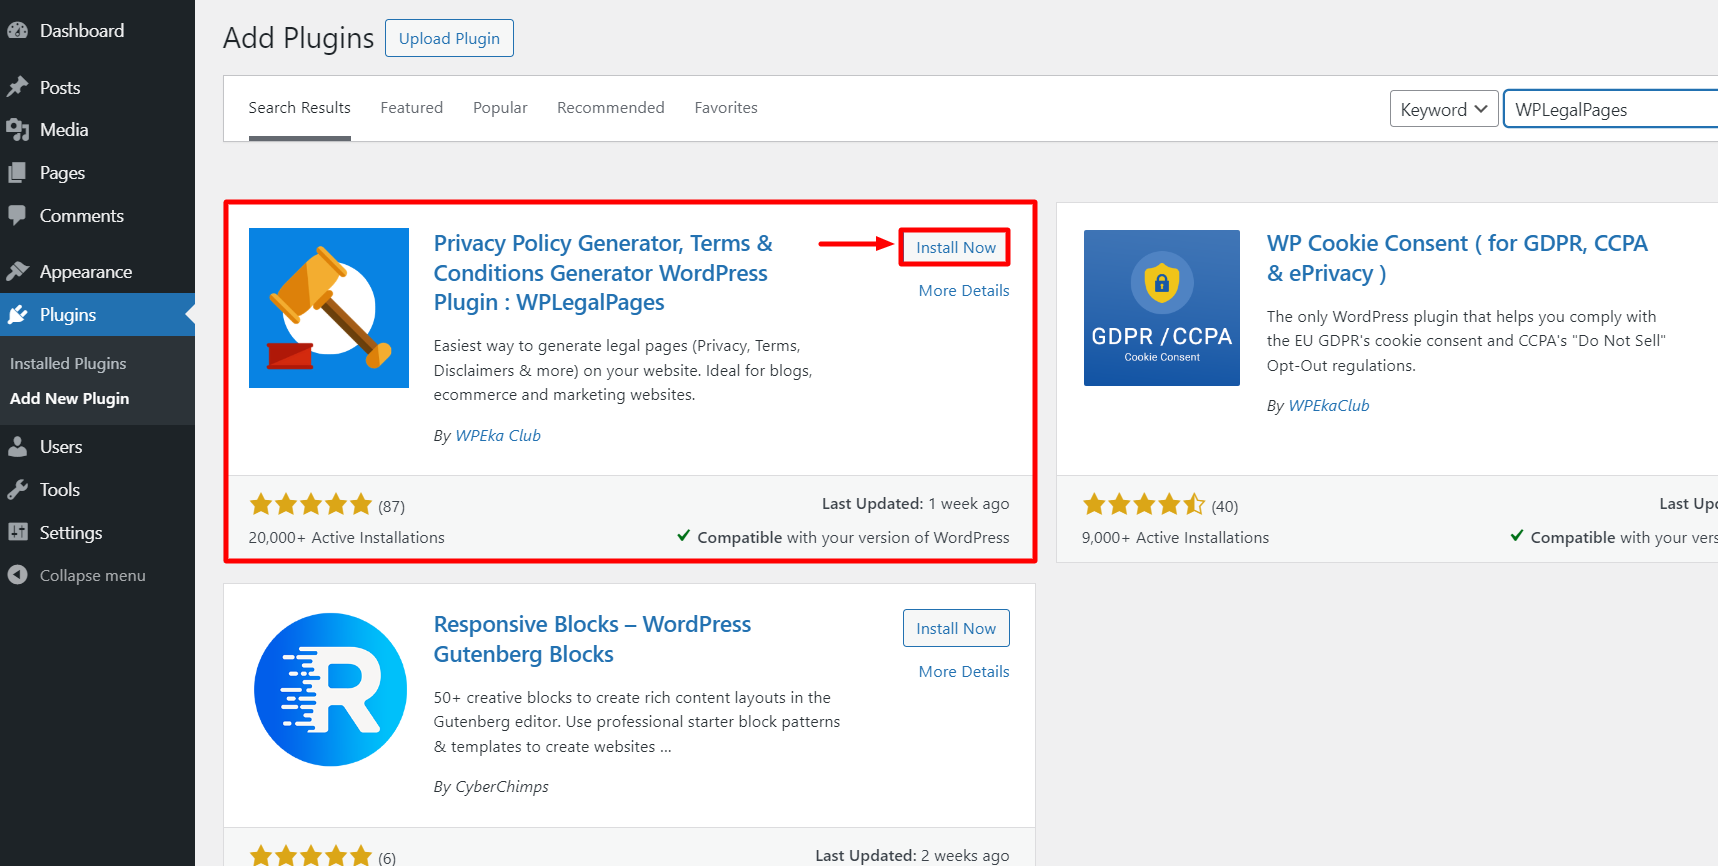1718x866 pixels.
Task: Click the "By CyberChimps" author text
Action: (x=491, y=787)
